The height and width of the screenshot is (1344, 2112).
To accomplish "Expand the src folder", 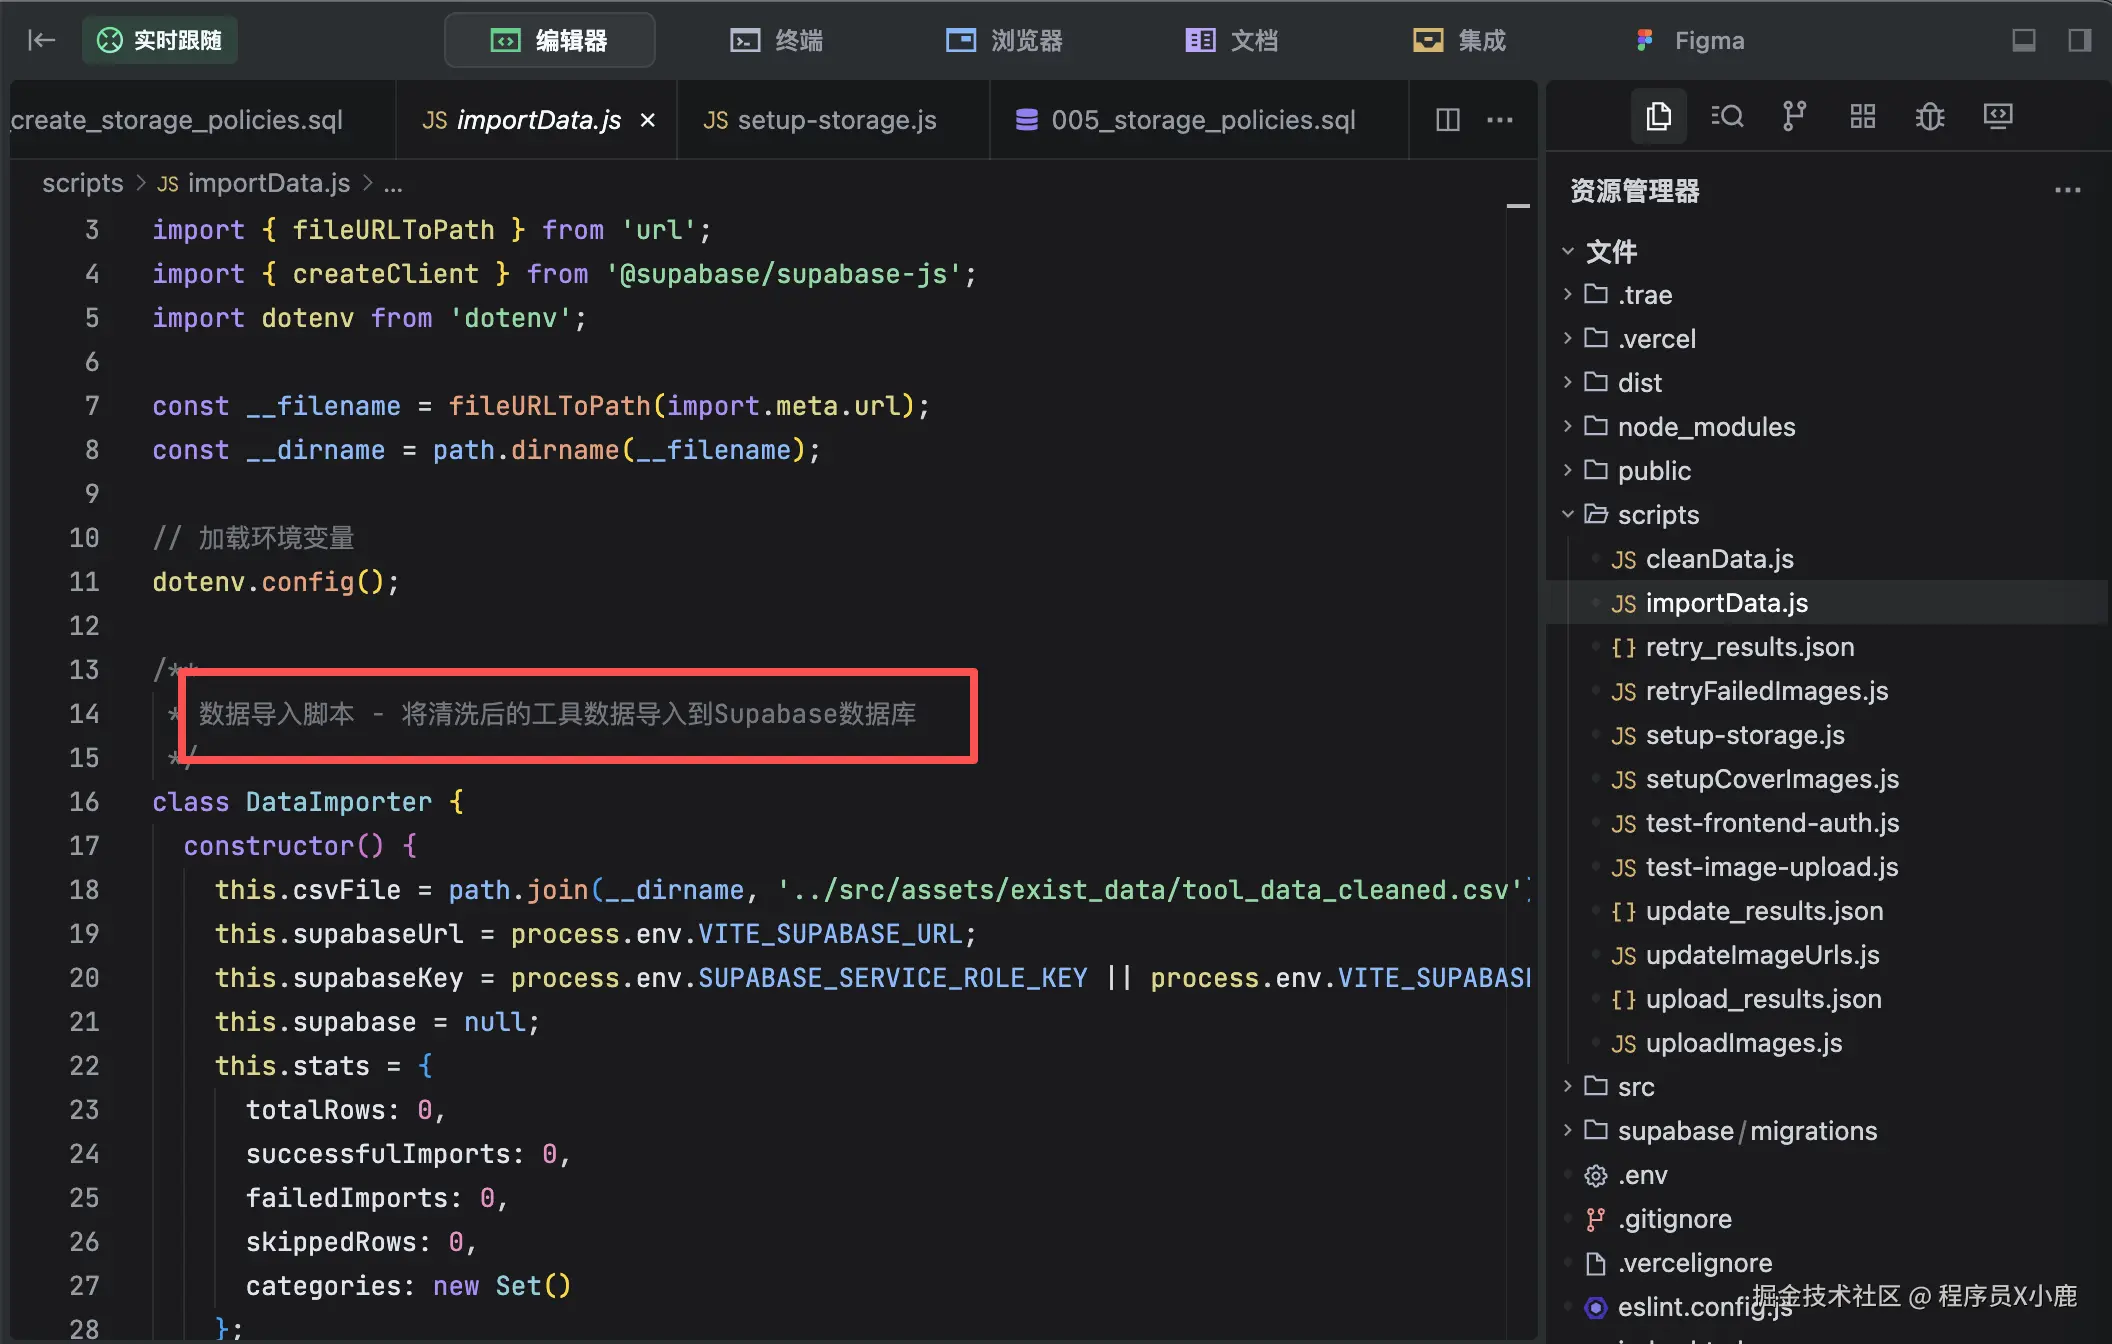I will click(1635, 1087).
